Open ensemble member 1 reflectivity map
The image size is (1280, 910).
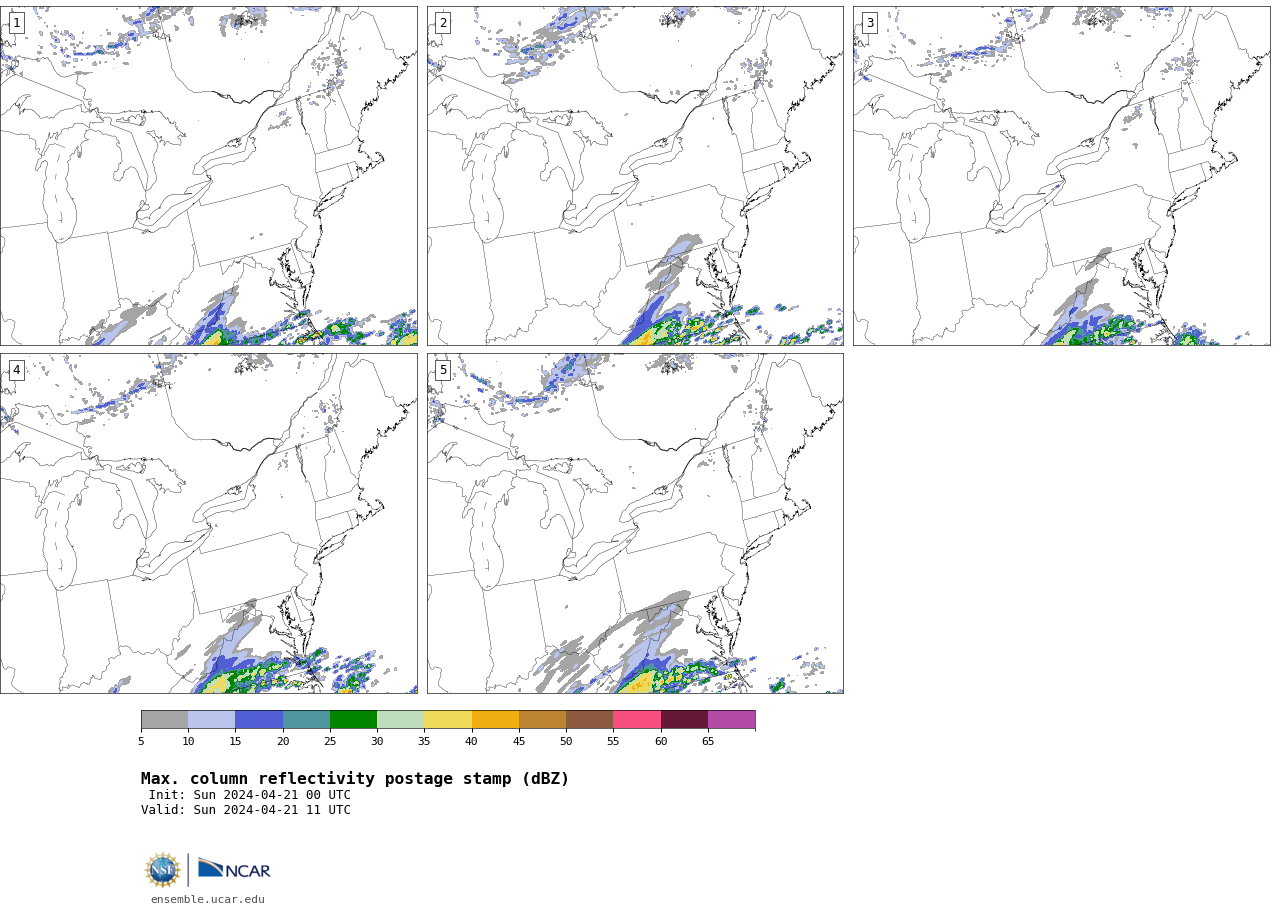[x=208, y=176]
